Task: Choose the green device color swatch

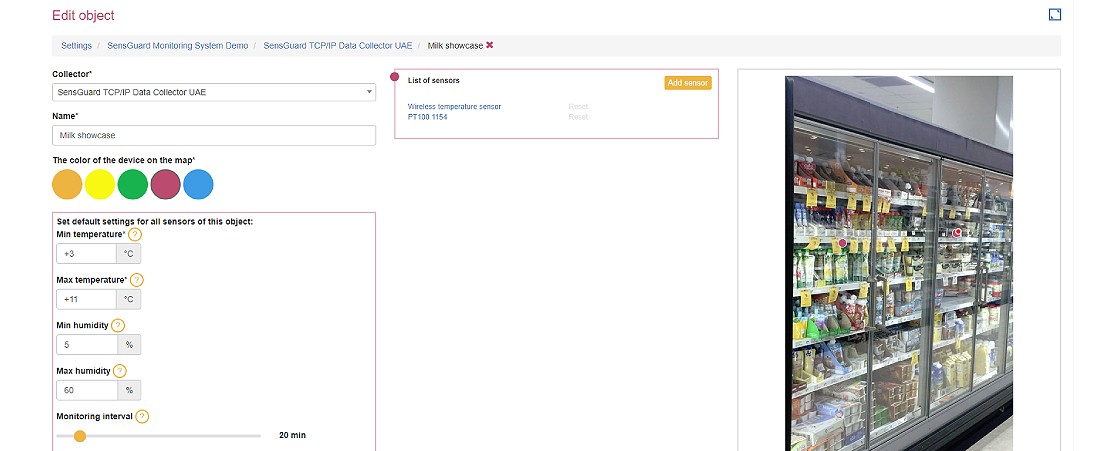Action: pos(133,185)
